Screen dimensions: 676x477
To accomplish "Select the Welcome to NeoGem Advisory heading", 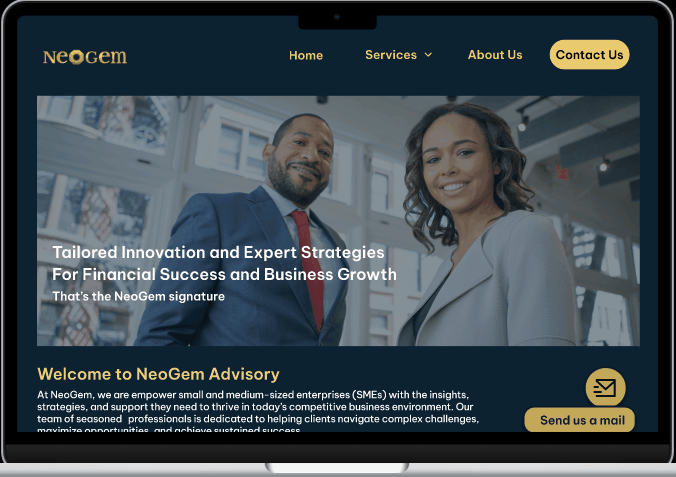I will point(158,374).
